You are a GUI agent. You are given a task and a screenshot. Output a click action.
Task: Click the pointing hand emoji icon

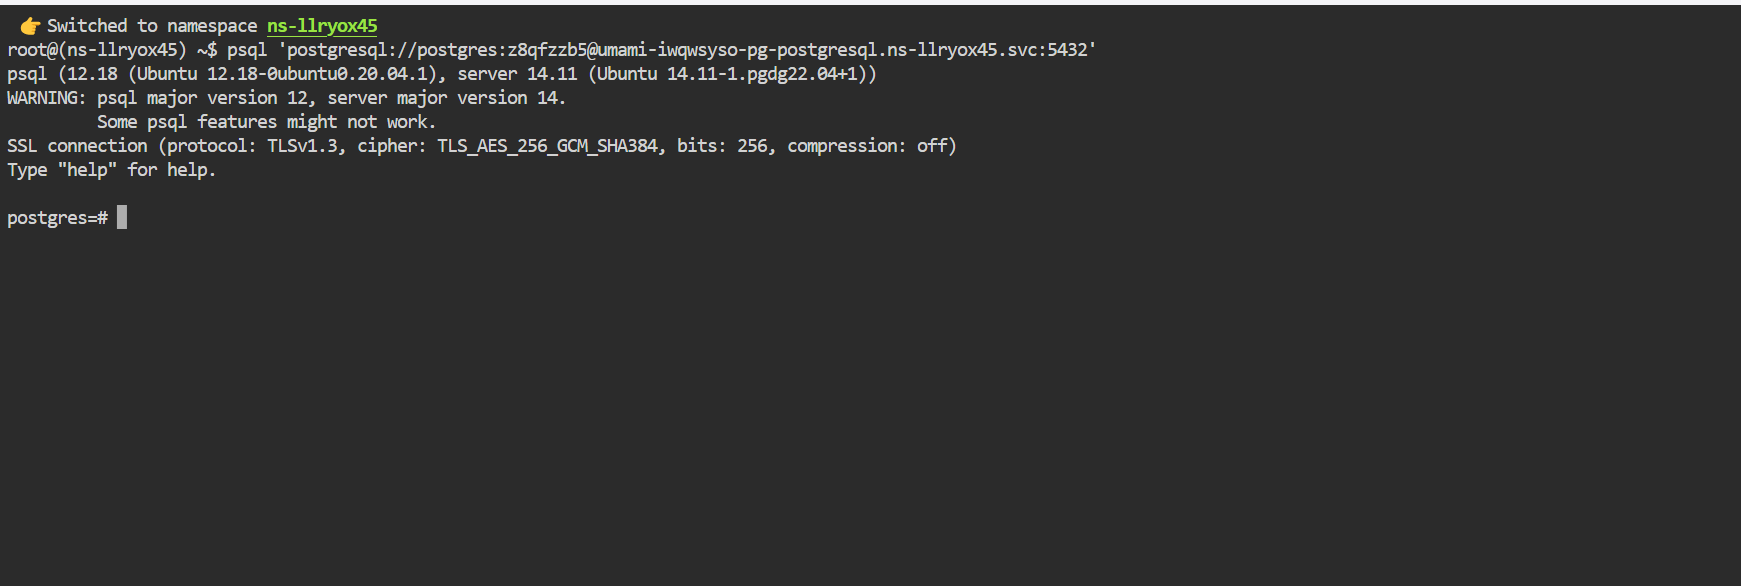point(30,26)
